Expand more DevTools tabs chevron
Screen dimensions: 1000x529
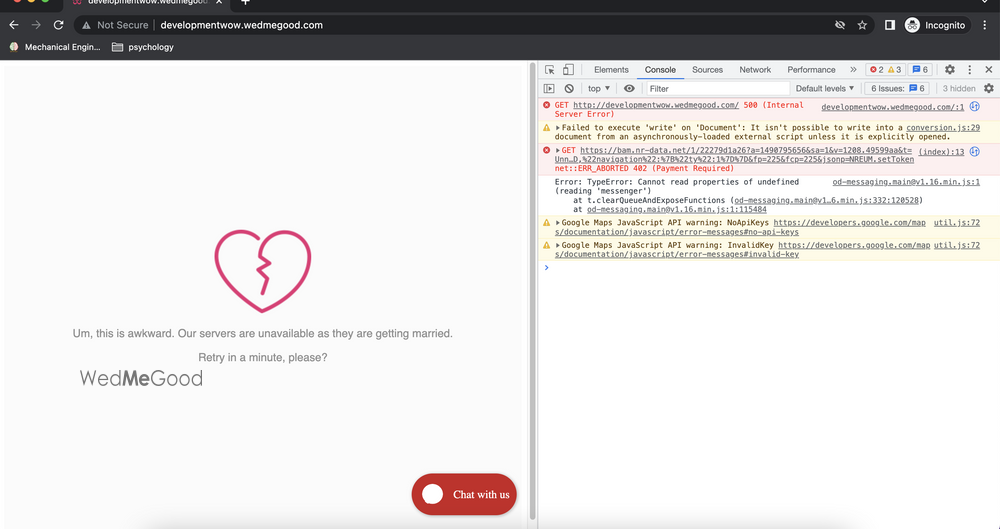[x=853, y=70]
